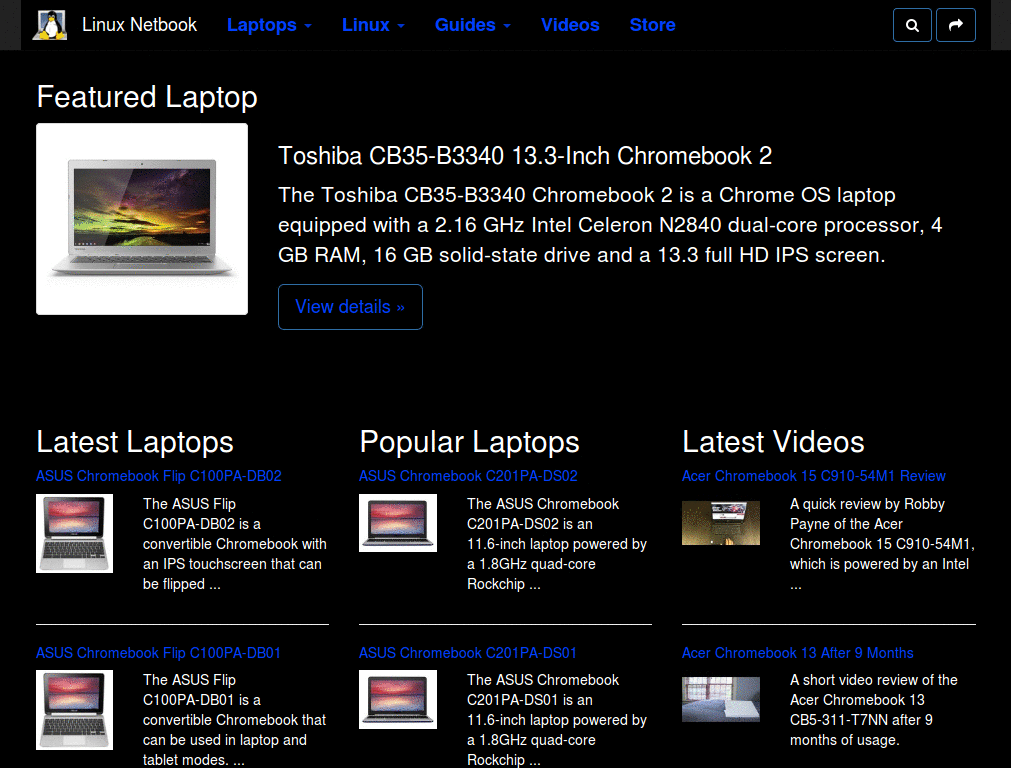This screenshot has height=768, width=1024.
Task: Click the View details button for the featured laptop
Action: tap(350, 307)
